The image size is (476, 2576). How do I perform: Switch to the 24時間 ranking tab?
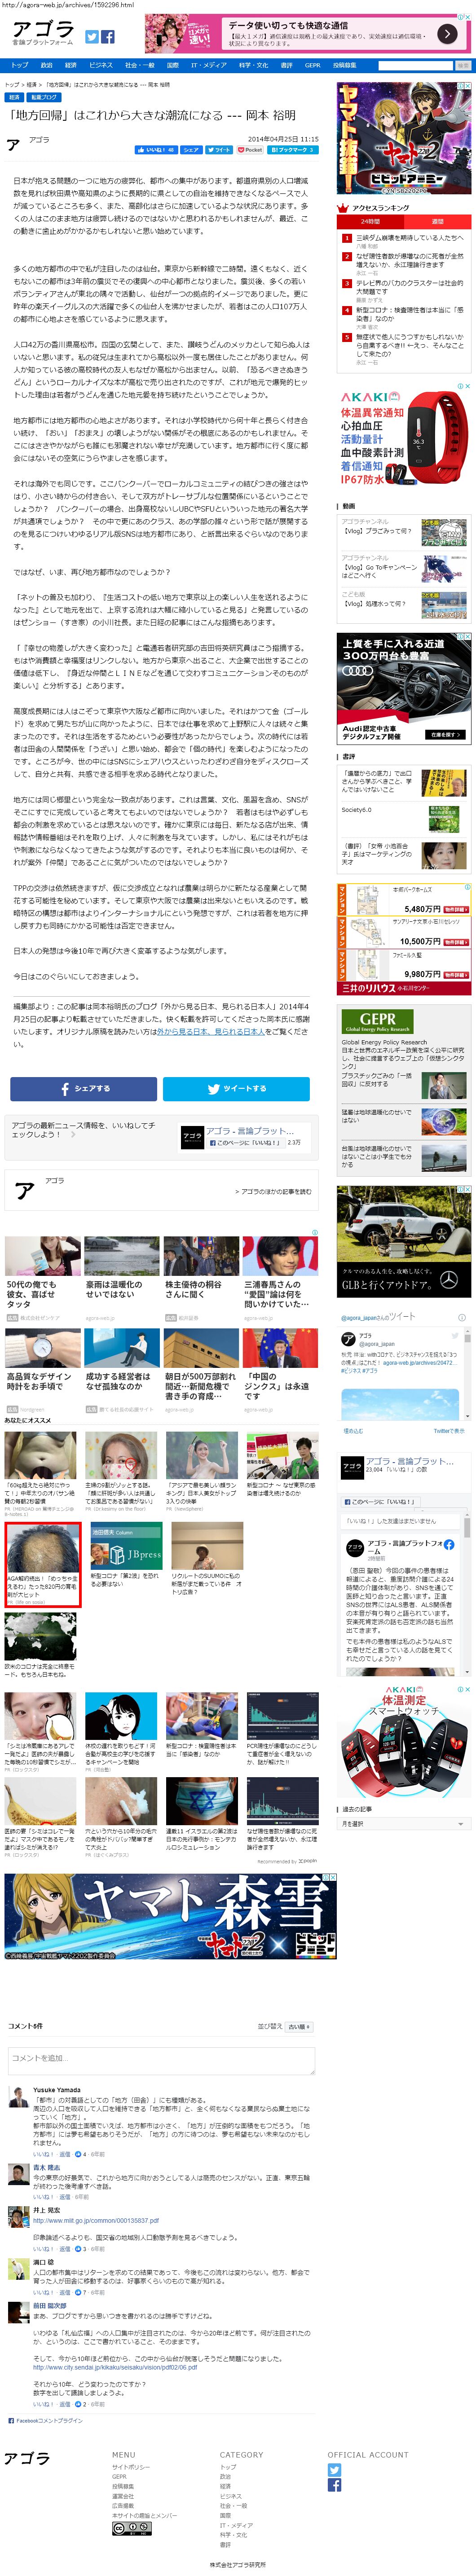tap(371, 222)
